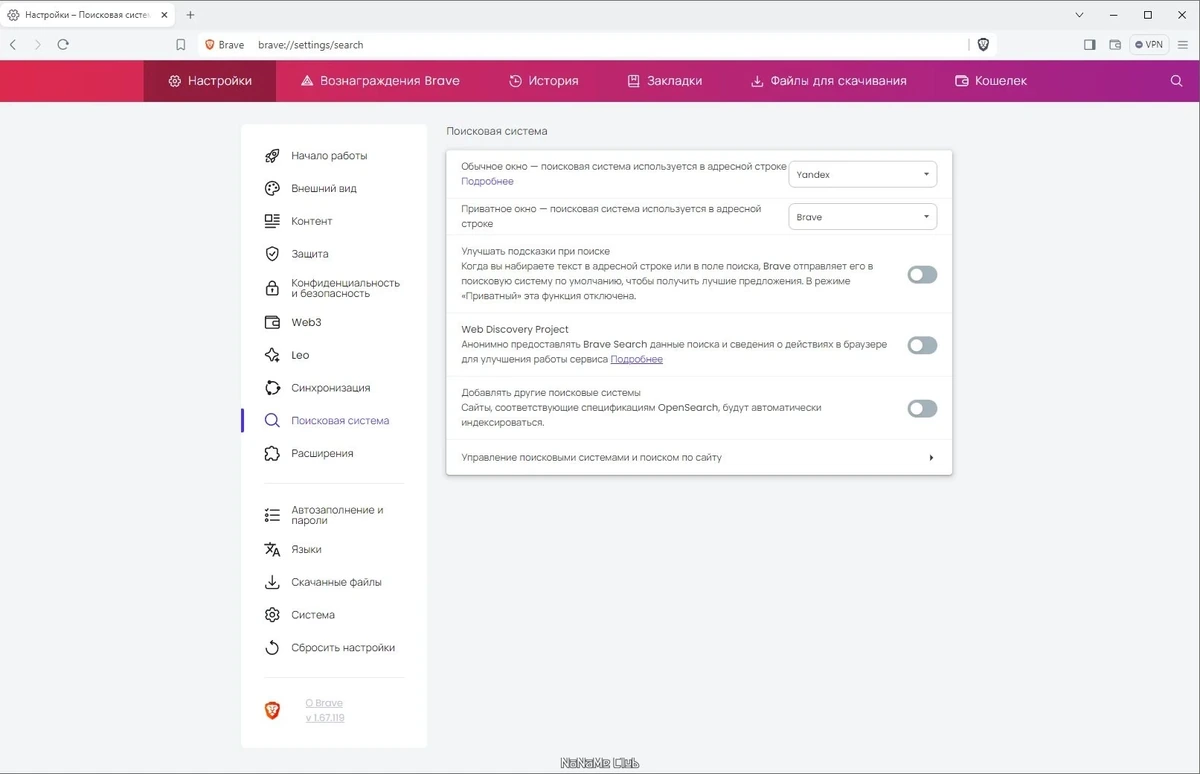Toggle Добавлять другие поисковые системы switch
1200x774 pixels.
point(922,408)
